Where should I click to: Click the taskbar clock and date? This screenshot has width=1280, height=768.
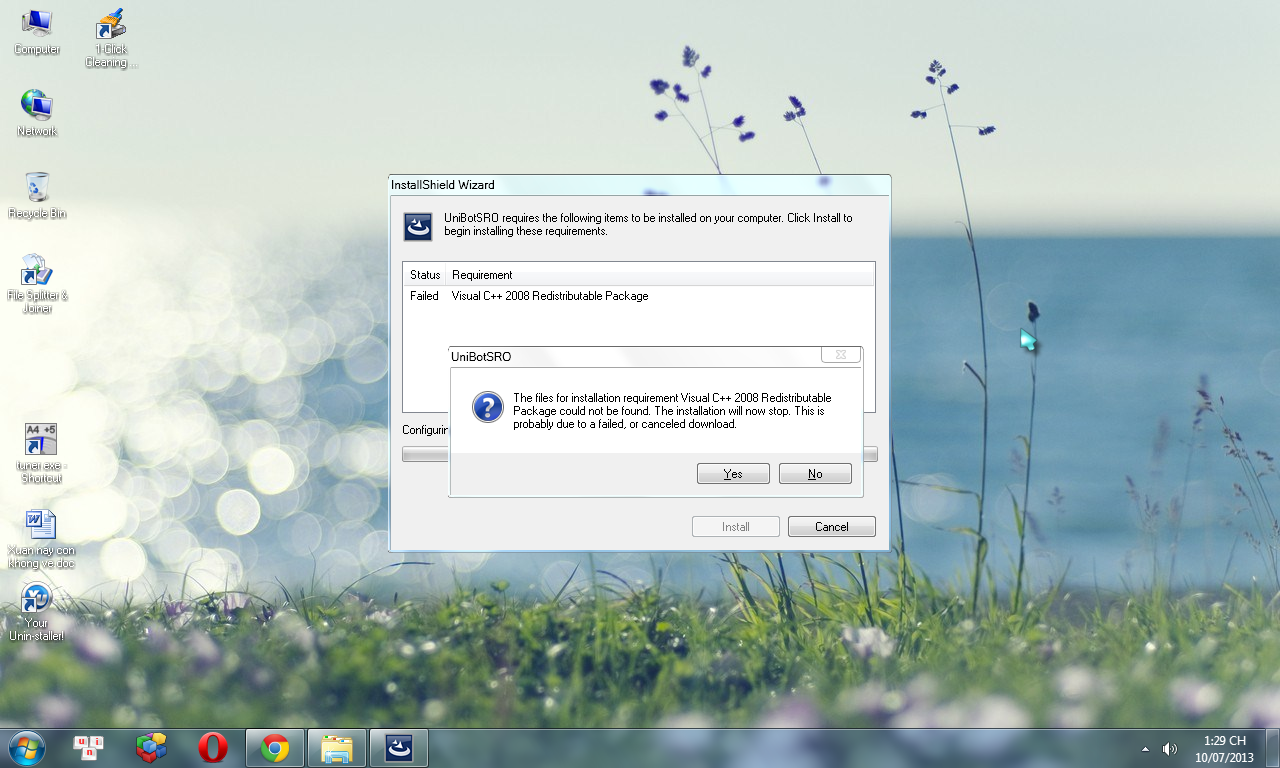click(1226, 749)
